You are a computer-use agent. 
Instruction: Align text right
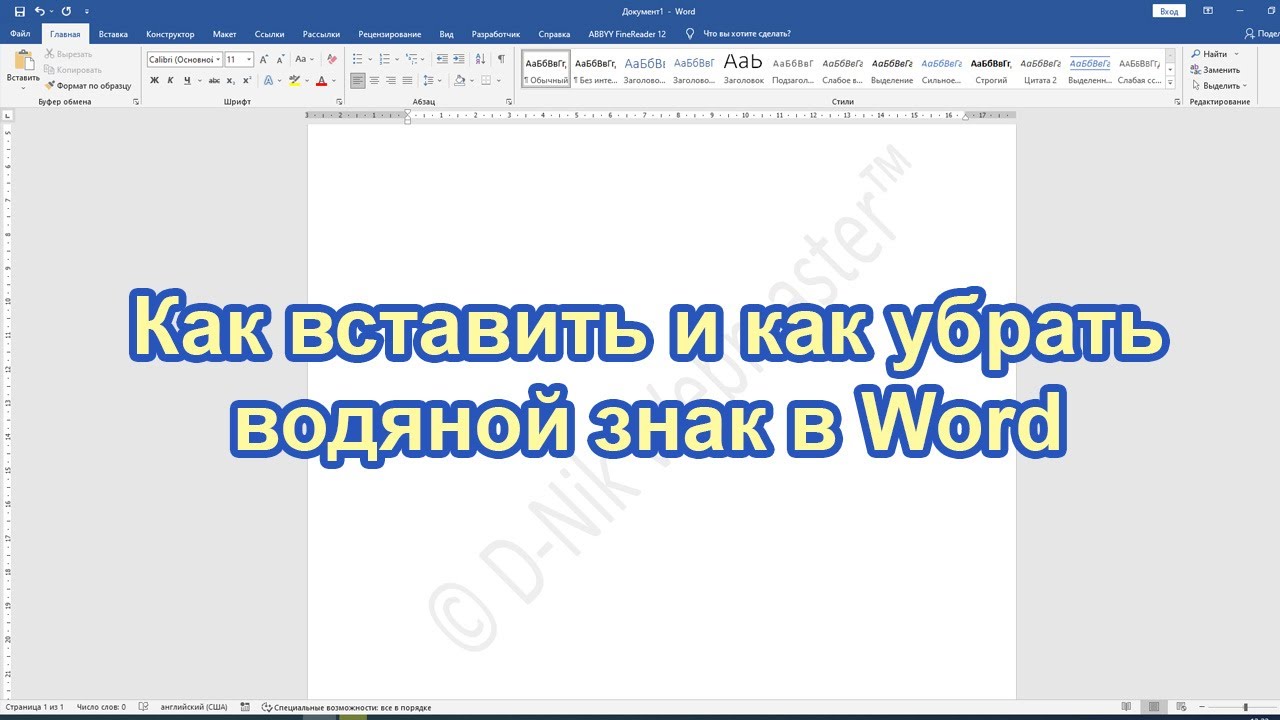(x=390, y=80)
